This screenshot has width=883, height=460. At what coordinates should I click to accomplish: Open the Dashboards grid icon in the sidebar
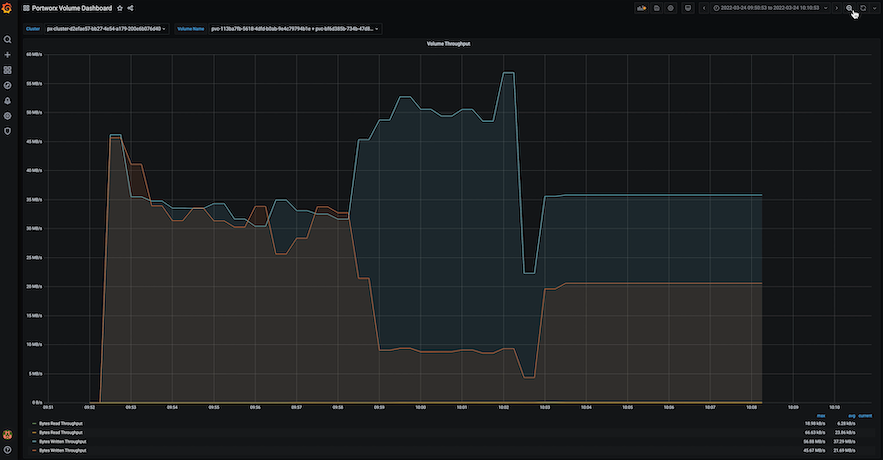pos(7,70)
